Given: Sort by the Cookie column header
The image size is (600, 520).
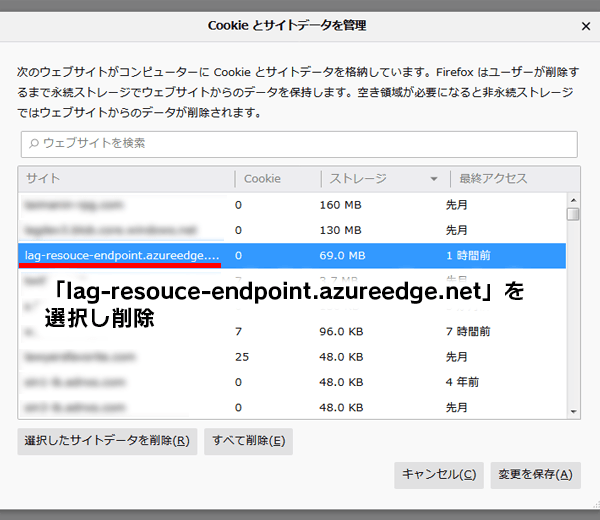Looking at the screenshot, I should click(x=278, y=179).
